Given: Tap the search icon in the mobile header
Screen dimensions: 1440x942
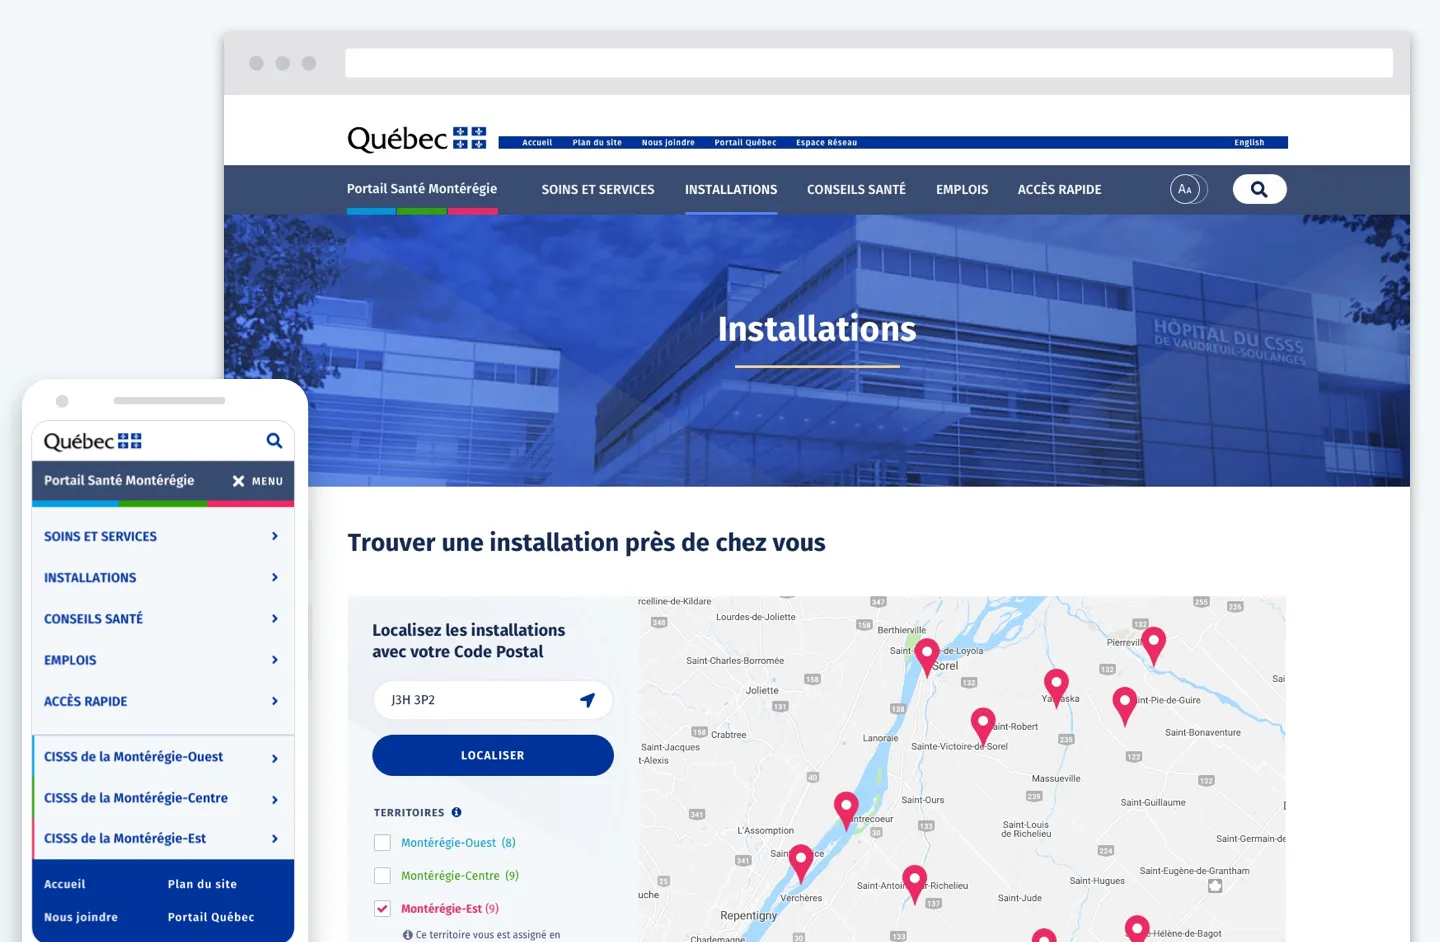Looking at the screenshot, I should tap(274, 441).
